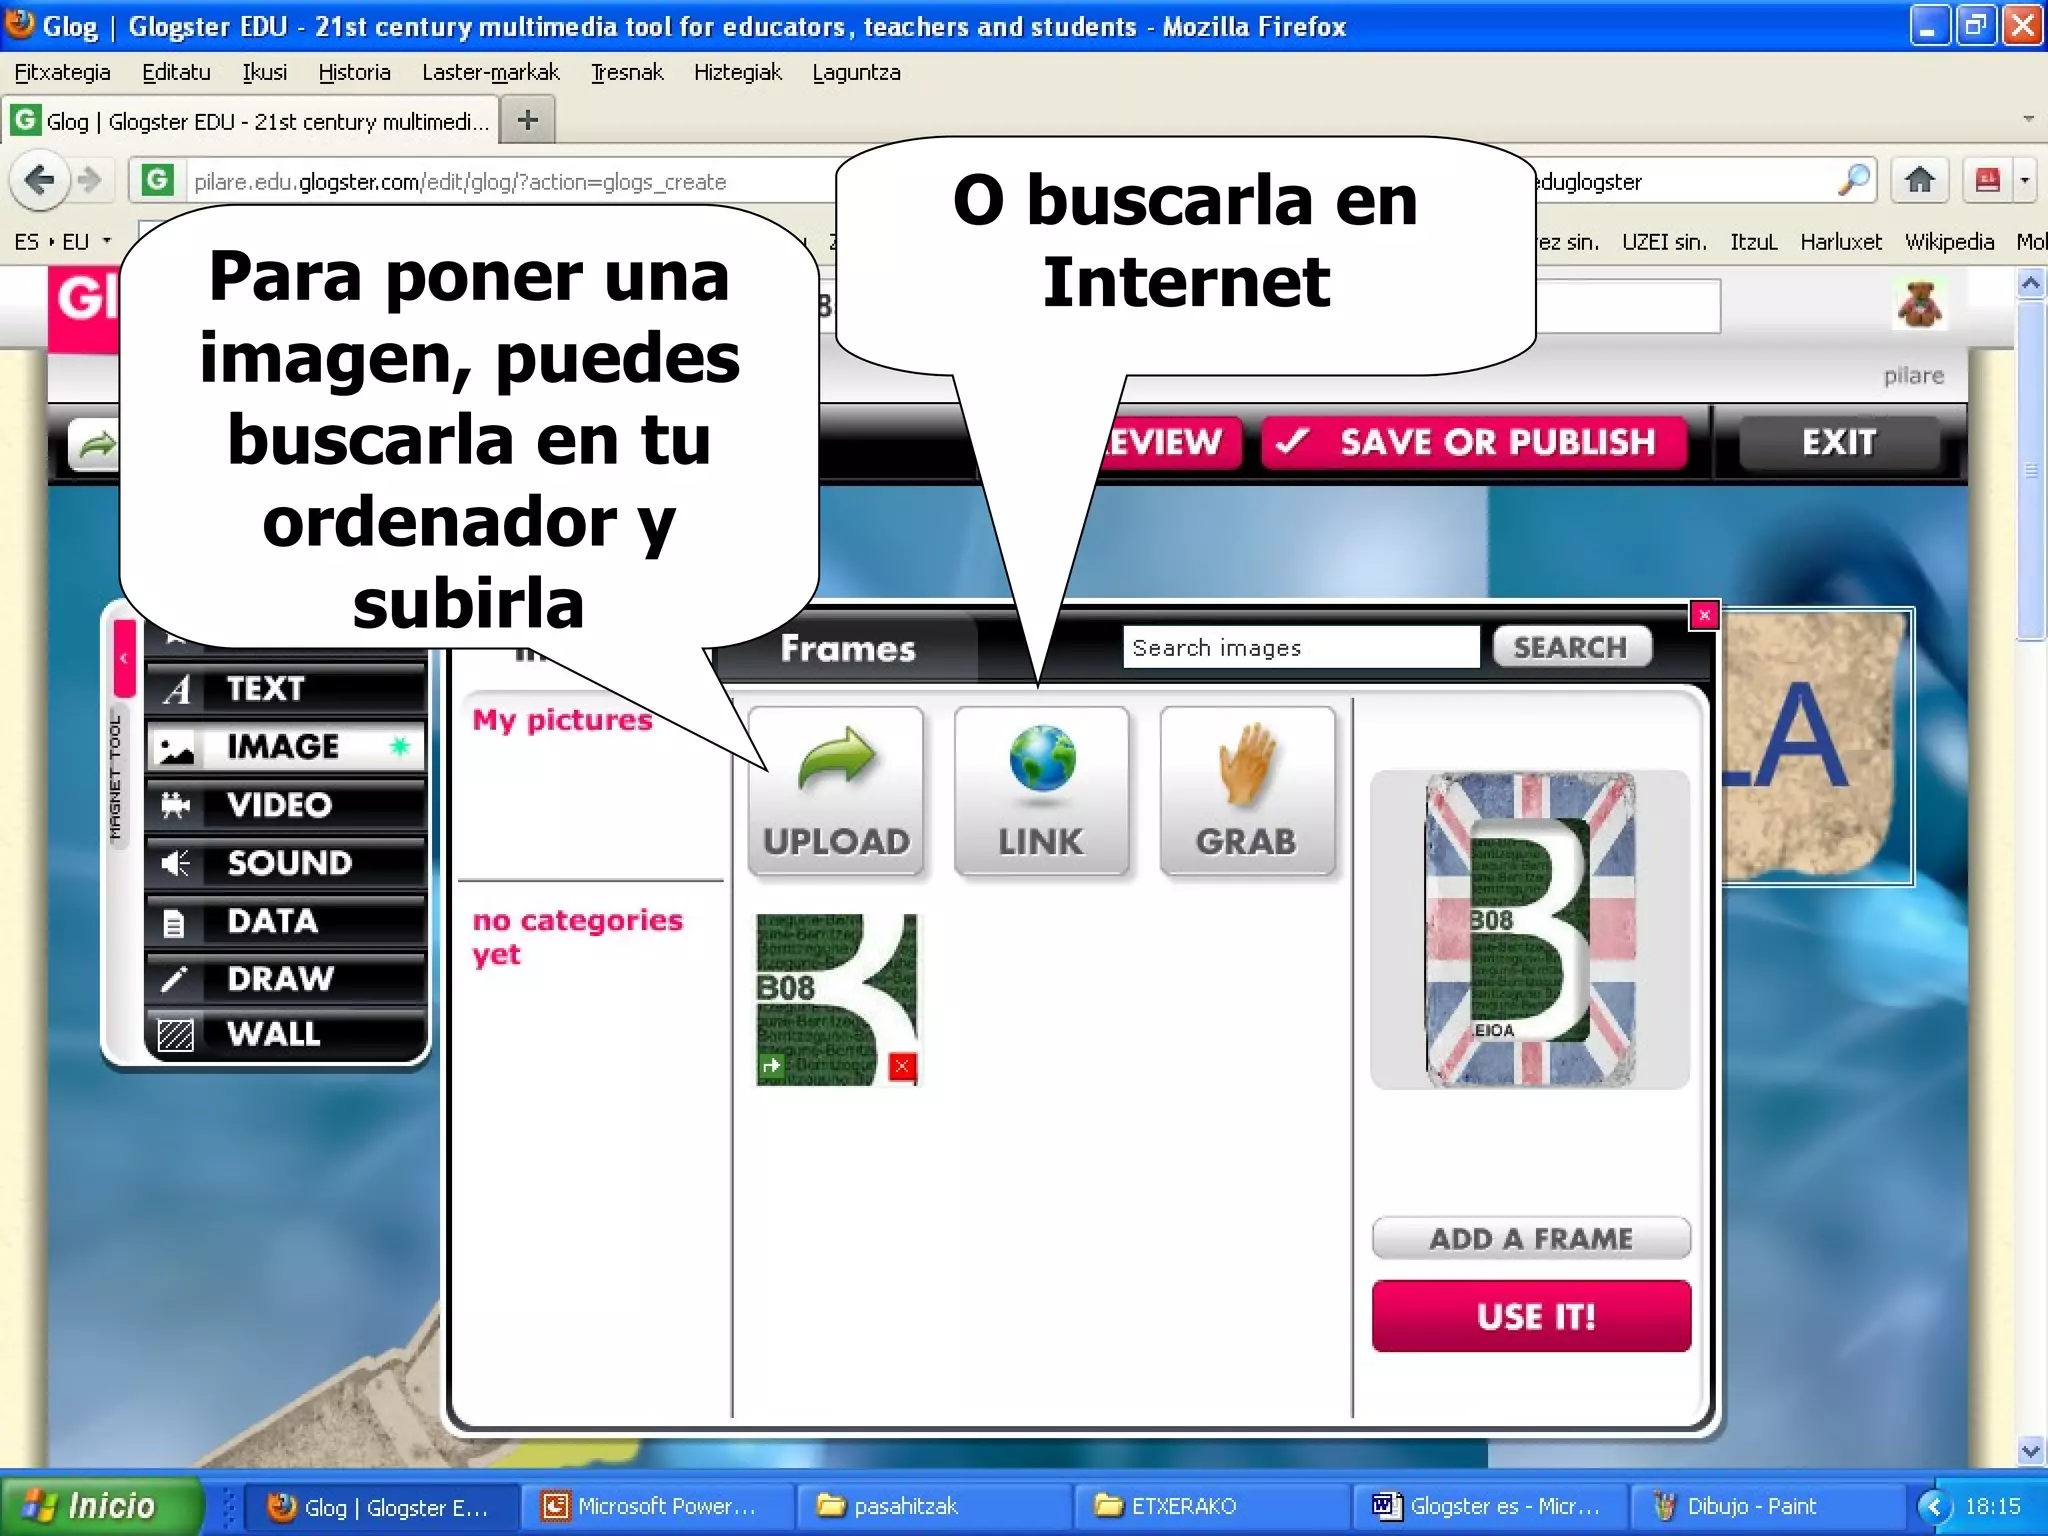2048x1536 pixels.
Task: Click the page scrollbar up arrow
Action: (x=2031, y=285)
